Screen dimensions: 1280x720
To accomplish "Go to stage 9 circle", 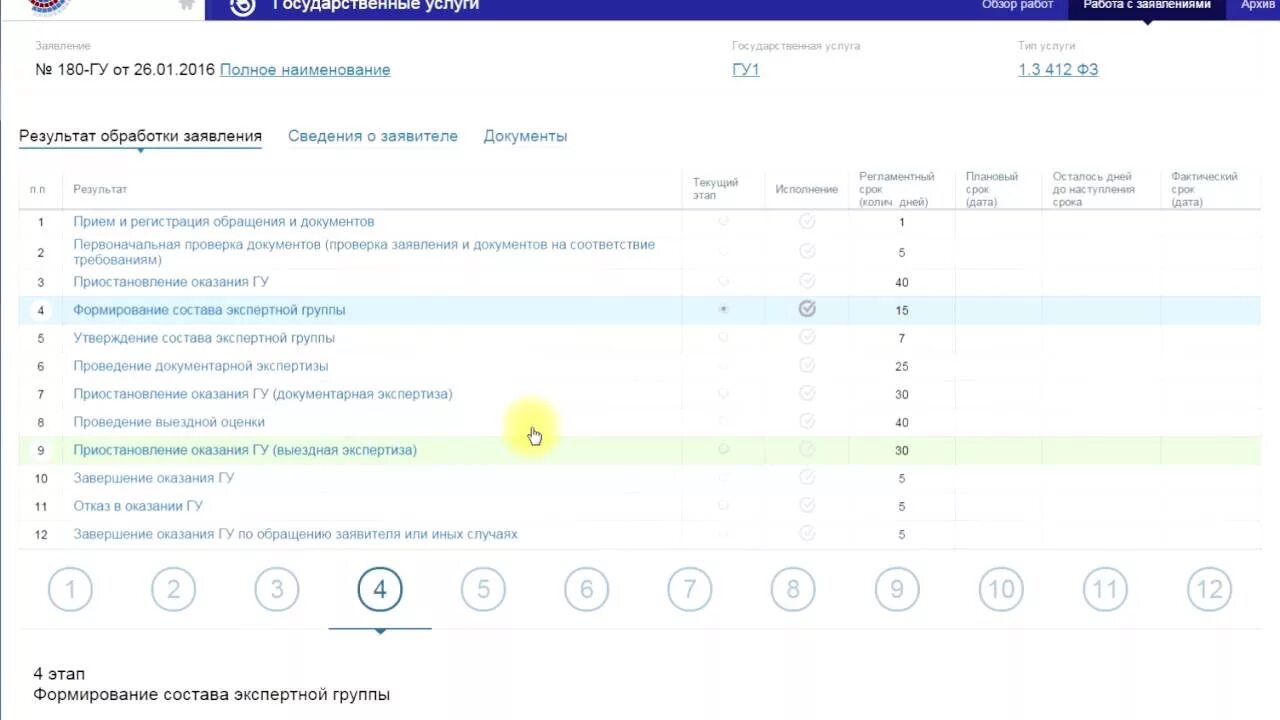I will click(x=897, y=590).
